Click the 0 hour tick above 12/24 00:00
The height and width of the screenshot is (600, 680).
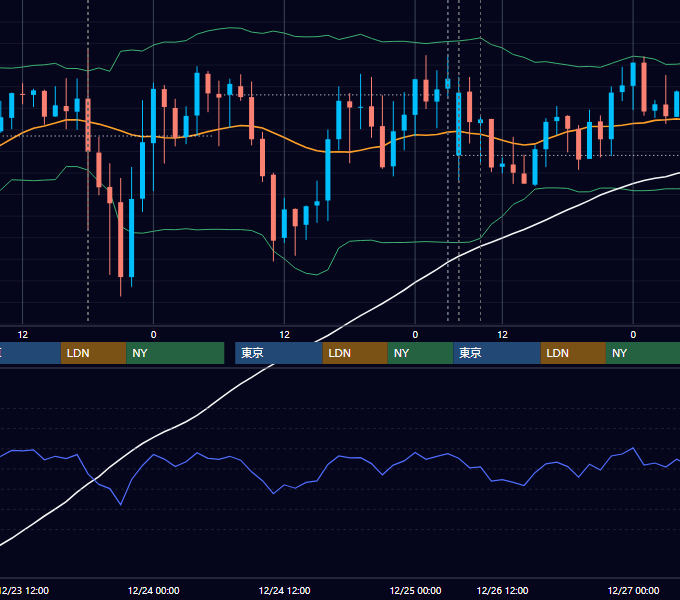click(x=154, y=335)
